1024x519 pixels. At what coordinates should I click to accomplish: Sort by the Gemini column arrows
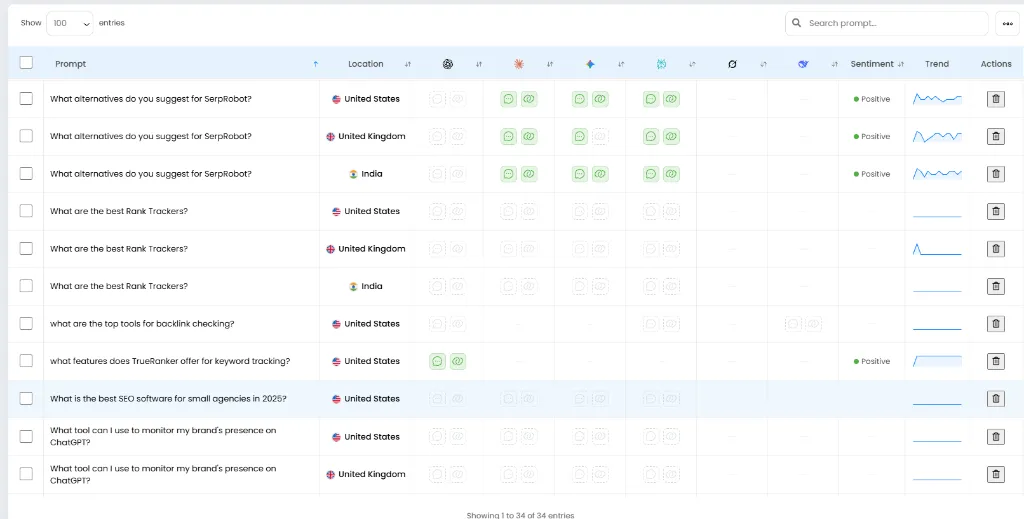coord(621,64)
